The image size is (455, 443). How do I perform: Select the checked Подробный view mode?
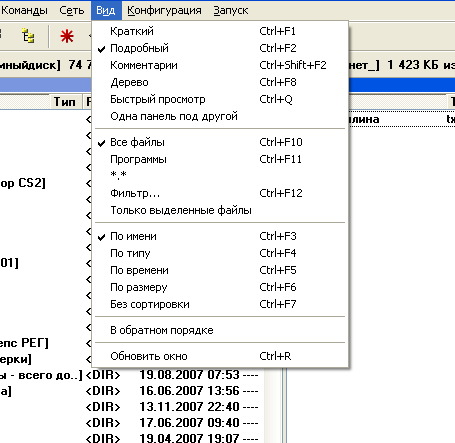[x=220, y=48]
